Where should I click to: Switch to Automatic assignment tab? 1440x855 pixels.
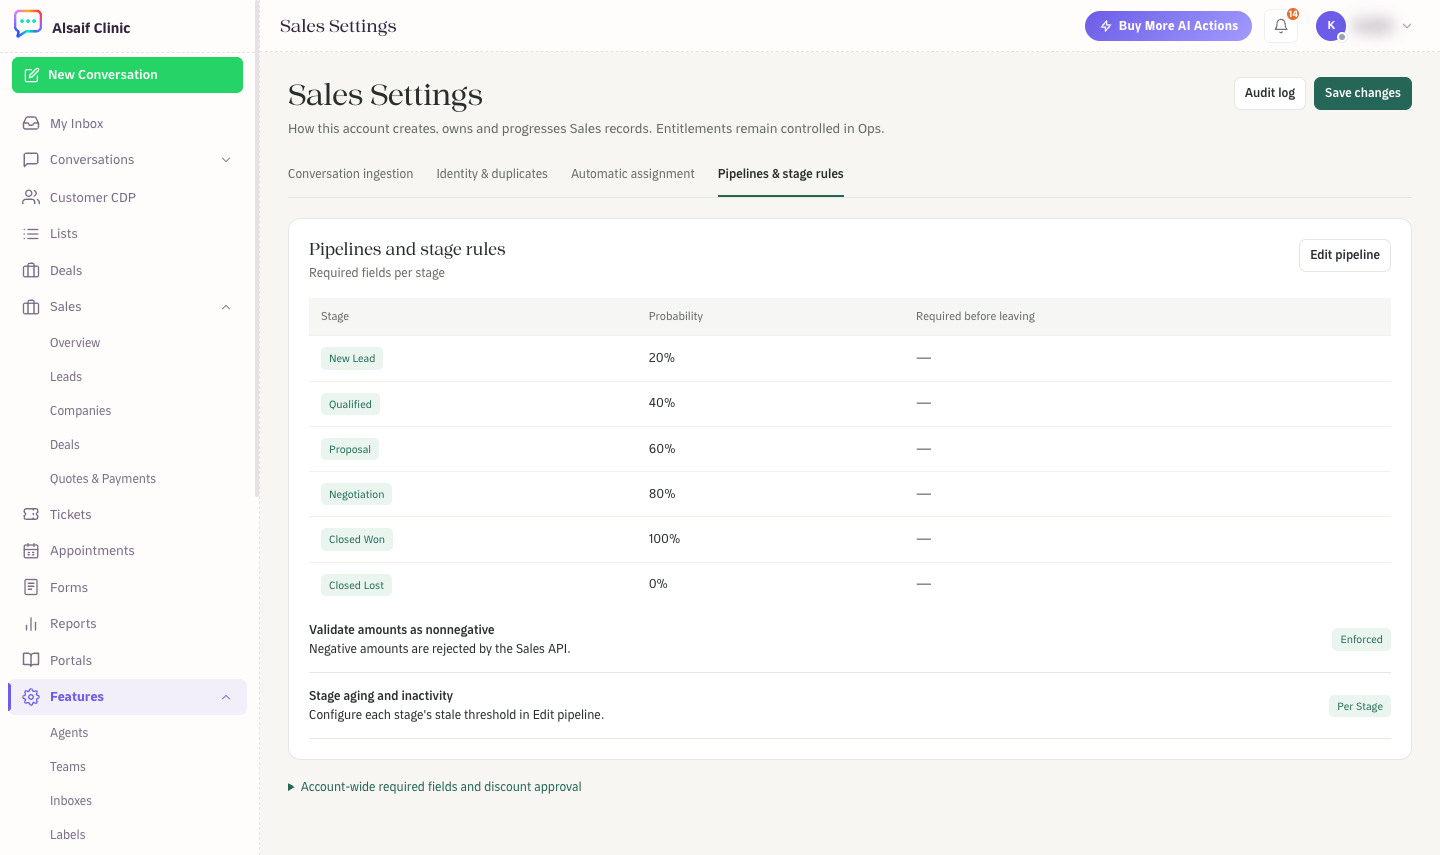[x=633, y=174]
